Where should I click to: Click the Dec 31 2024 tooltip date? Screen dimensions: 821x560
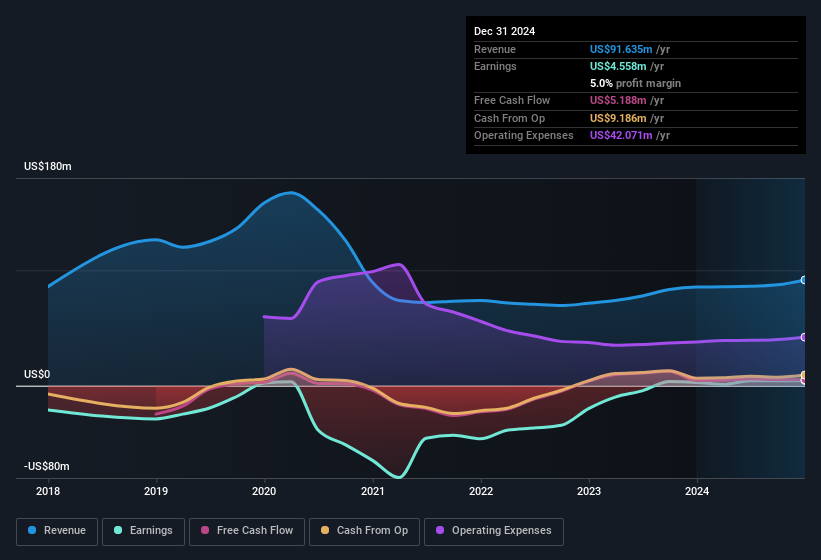504,31
